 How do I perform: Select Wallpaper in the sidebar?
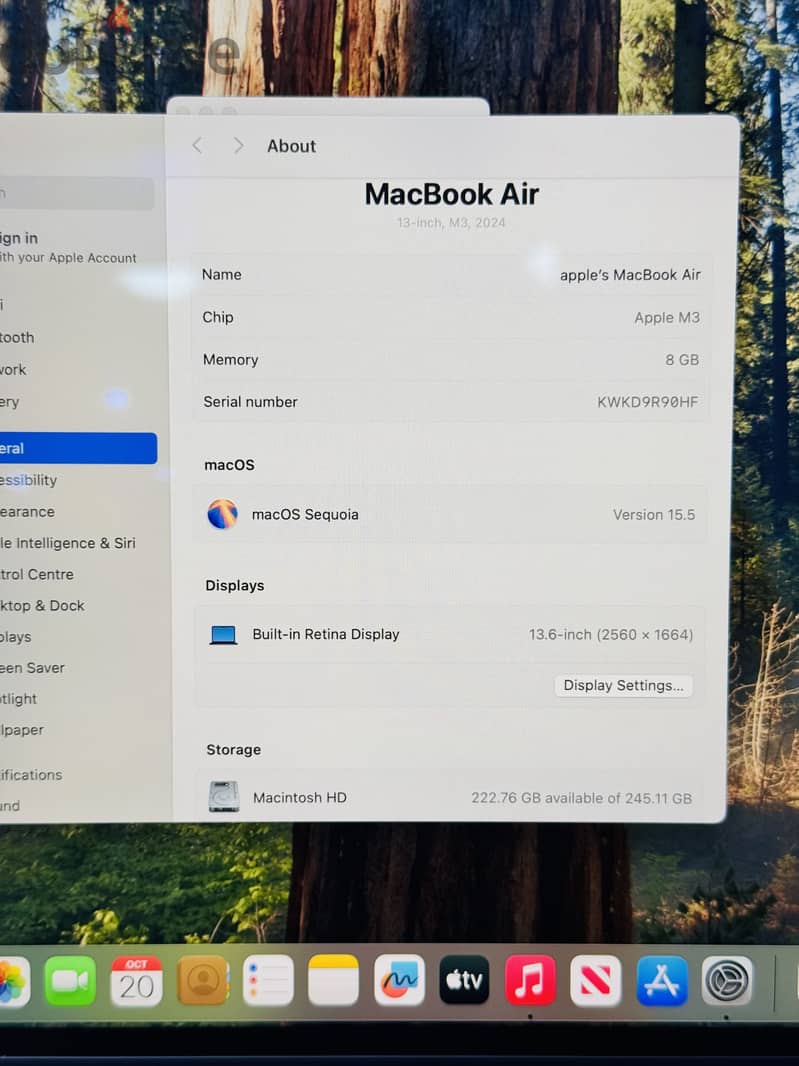[22, 729]
